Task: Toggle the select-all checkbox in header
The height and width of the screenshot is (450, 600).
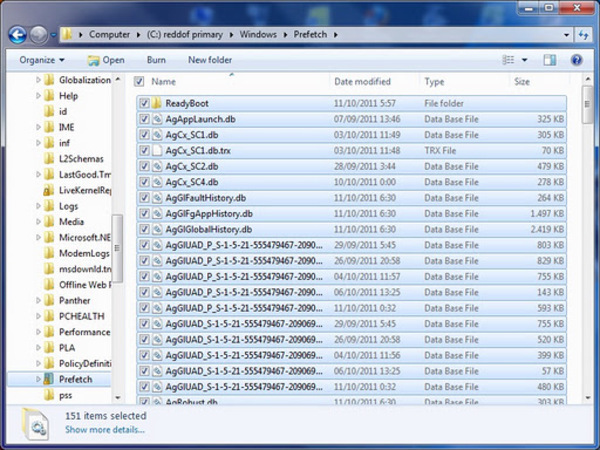Action: 139,82
